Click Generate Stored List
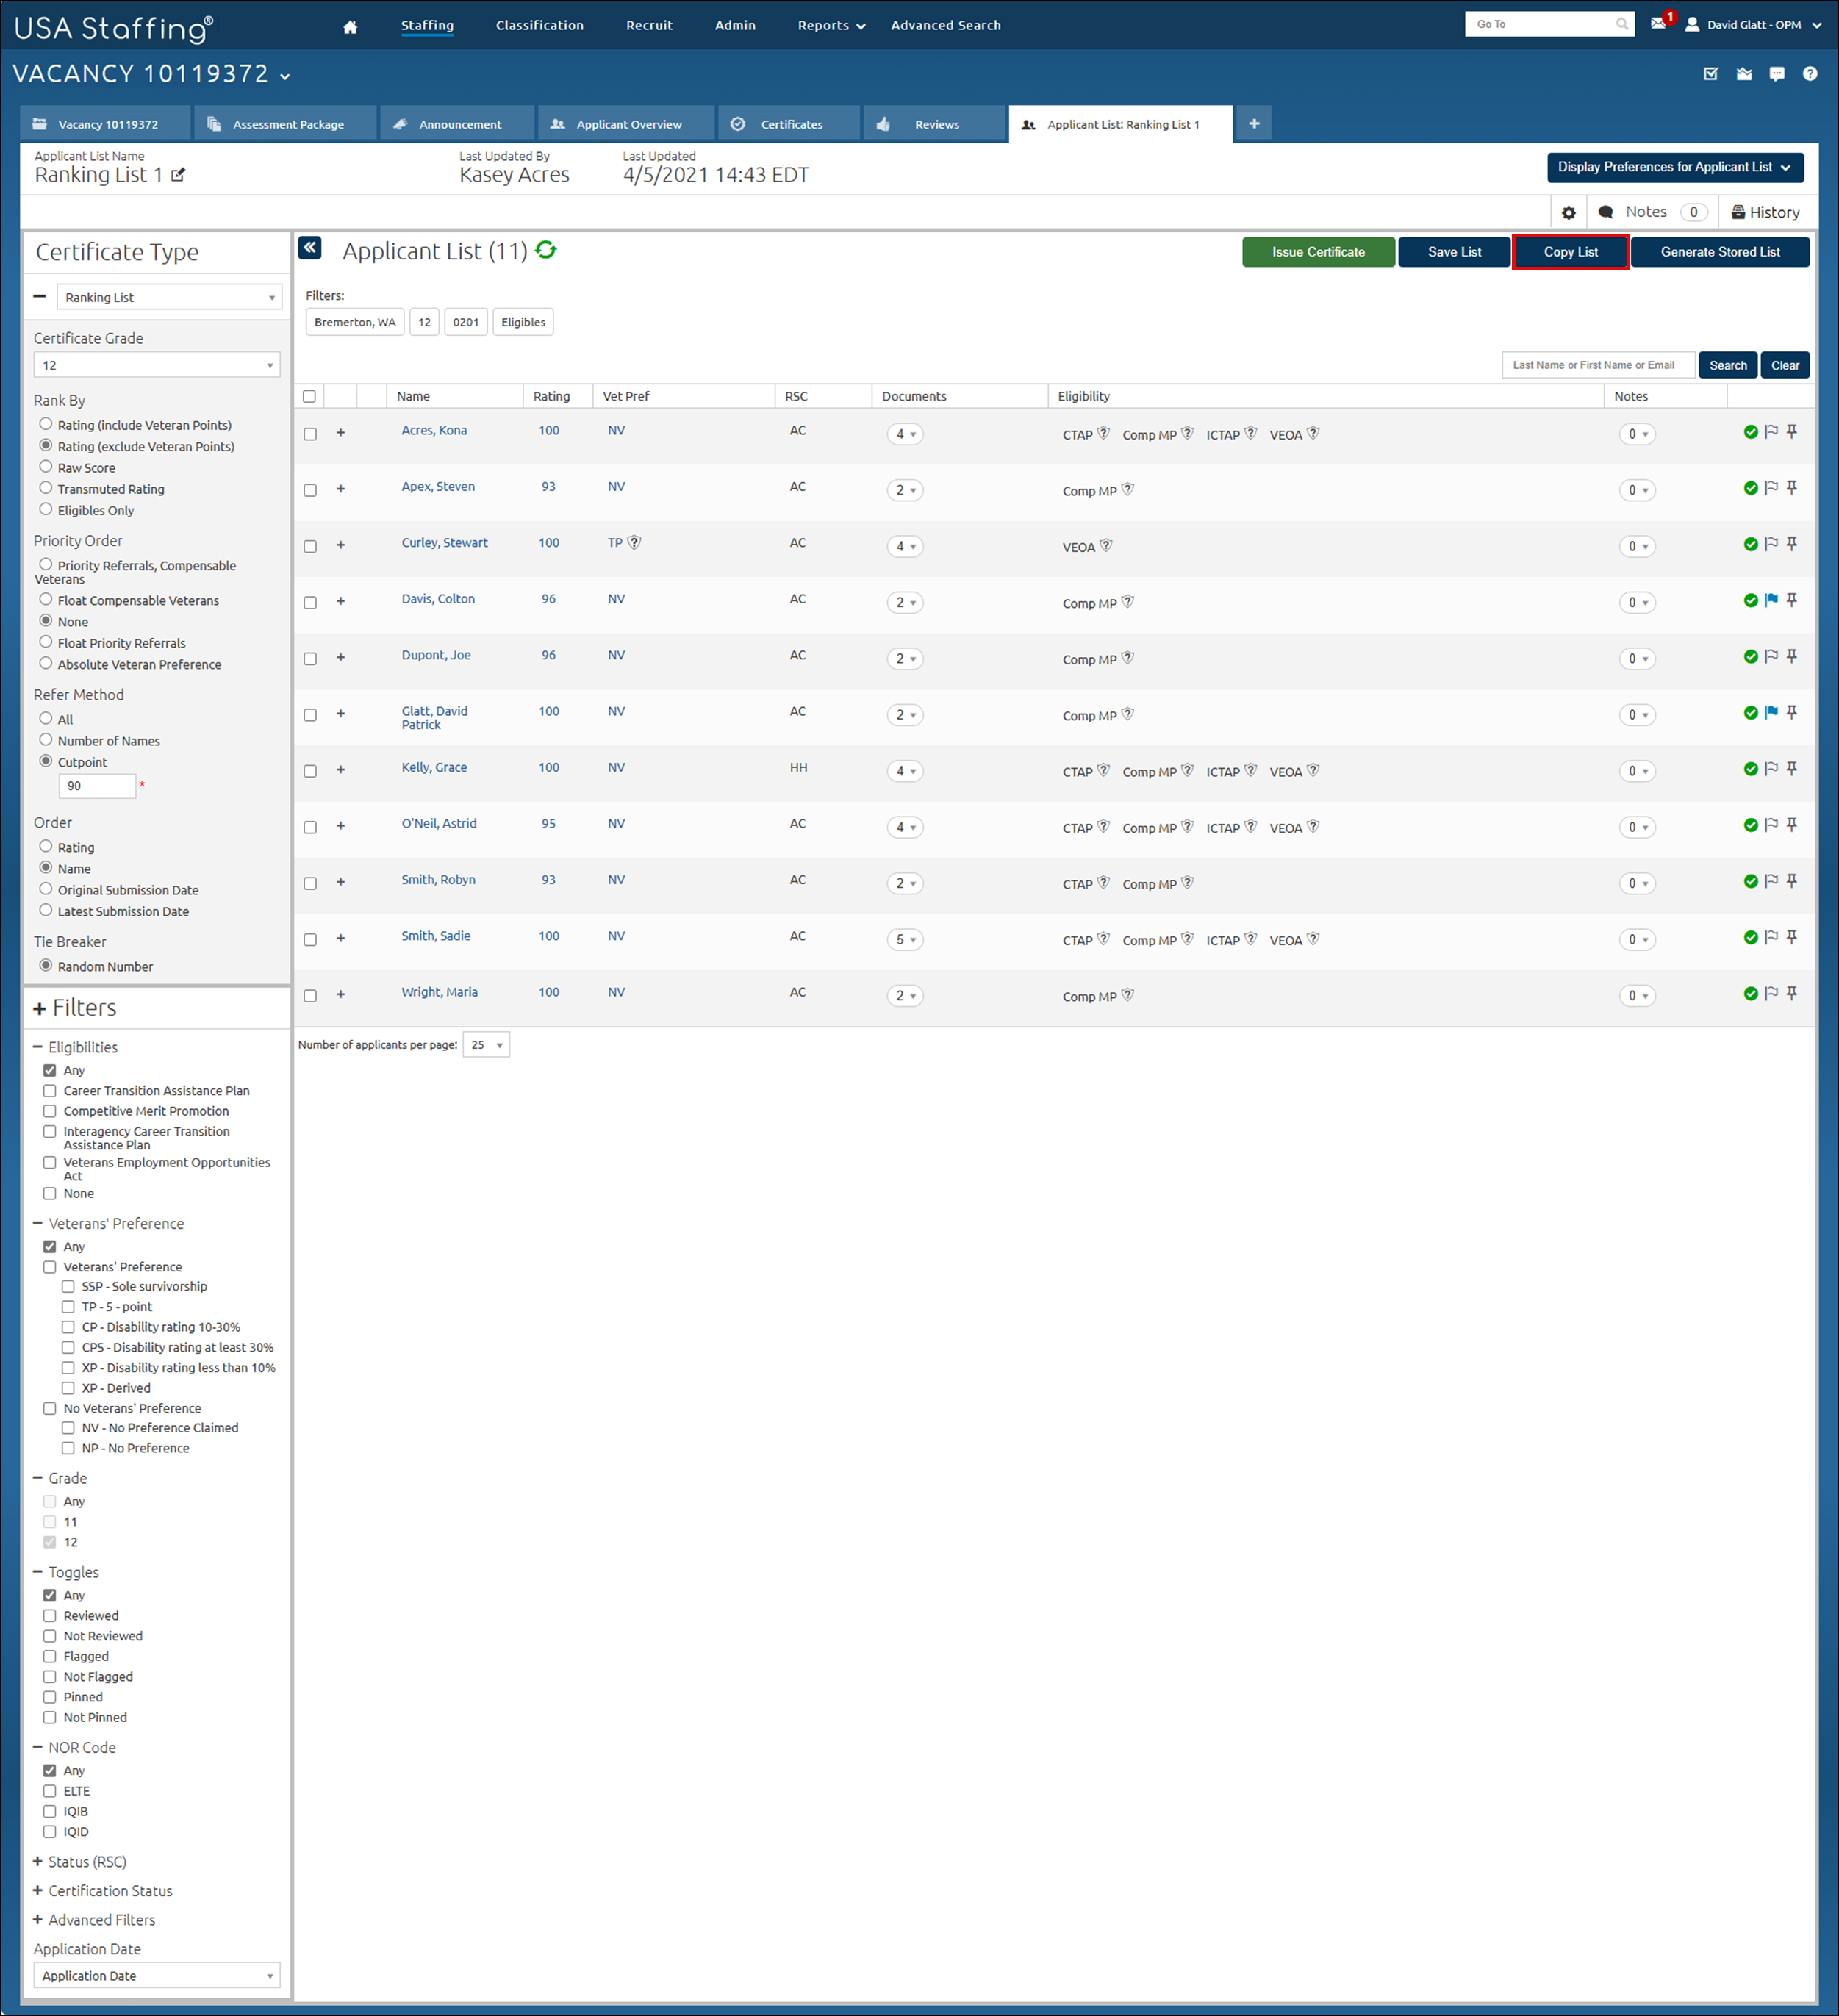1839x2016 pixels. click(1720, 252)
